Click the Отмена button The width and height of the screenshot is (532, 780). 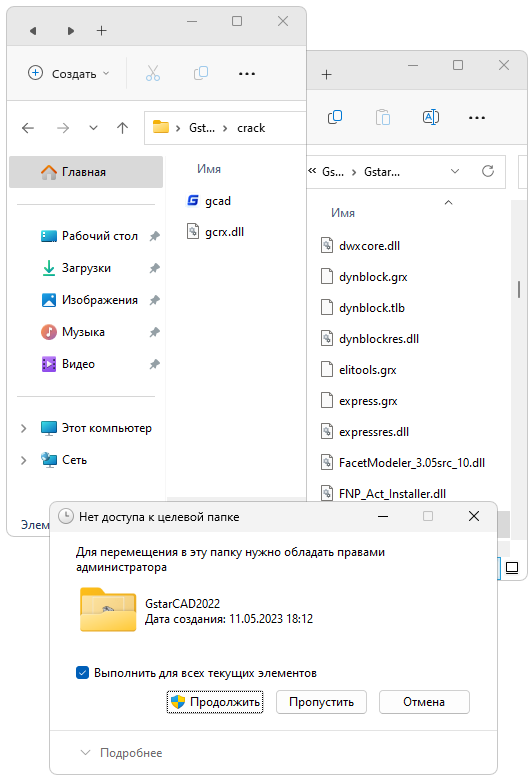click(x=424, y=702)
